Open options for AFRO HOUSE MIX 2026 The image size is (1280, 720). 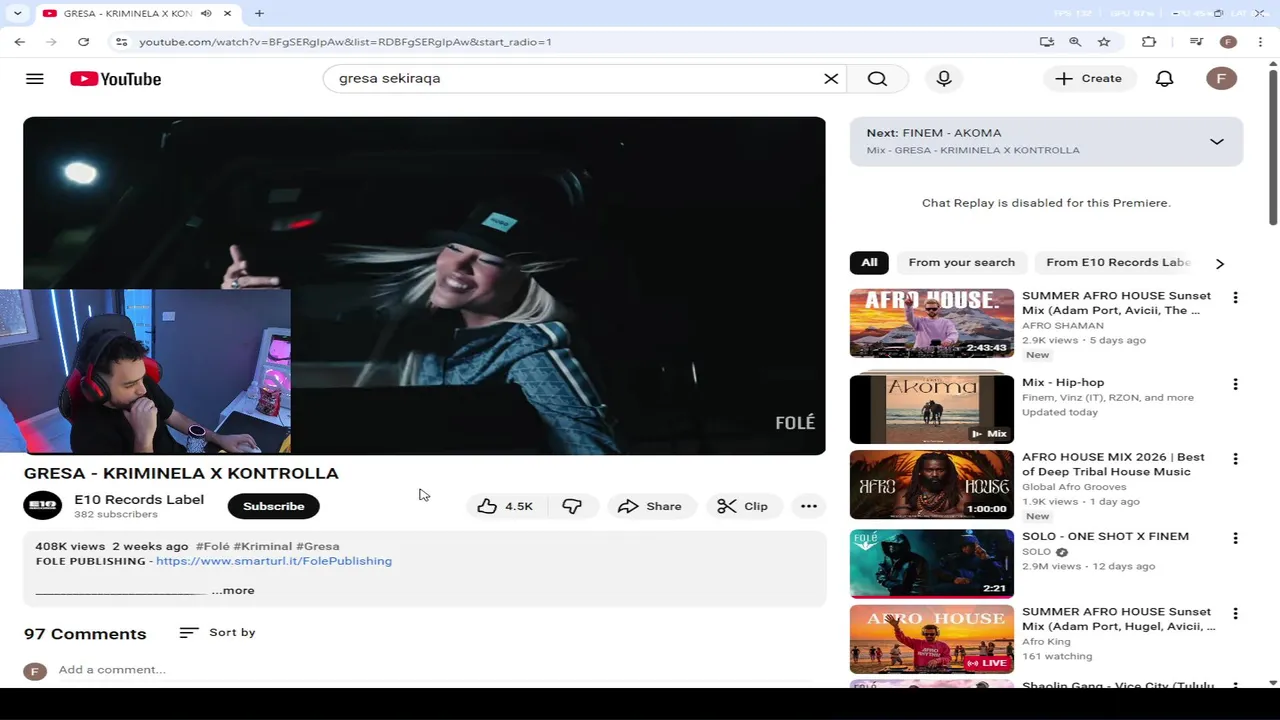[x=1235, y=459]
